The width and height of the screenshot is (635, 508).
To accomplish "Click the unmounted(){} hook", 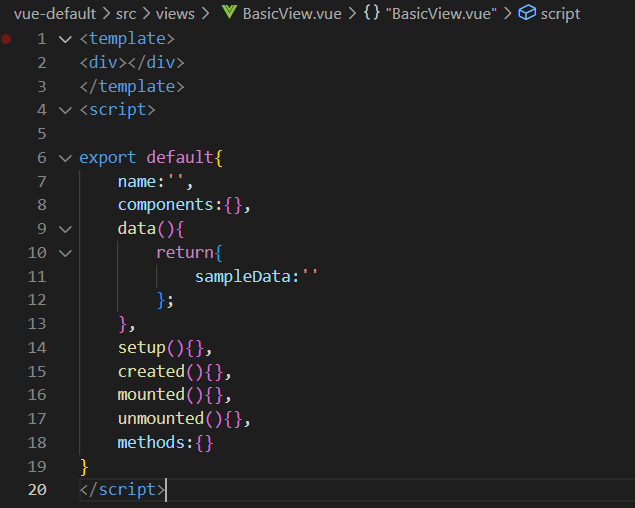I will pos(184,419).
